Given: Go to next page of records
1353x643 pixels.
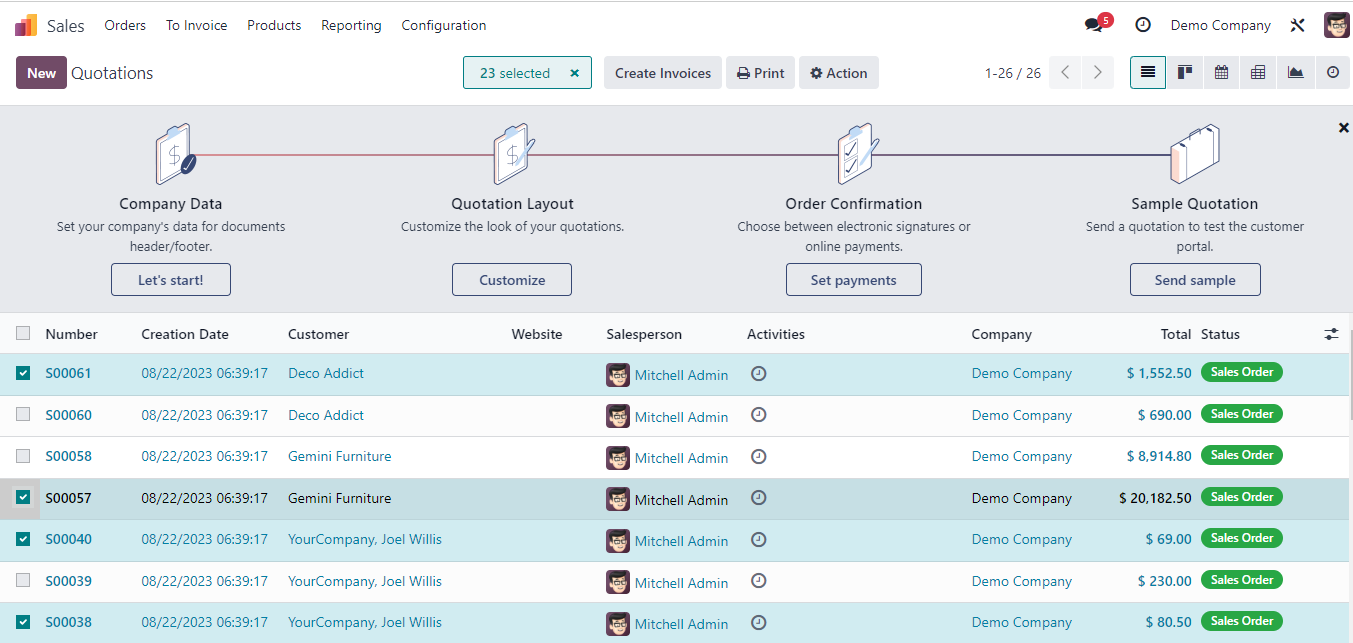Looking at the screenshot, I should point(1098,73).
